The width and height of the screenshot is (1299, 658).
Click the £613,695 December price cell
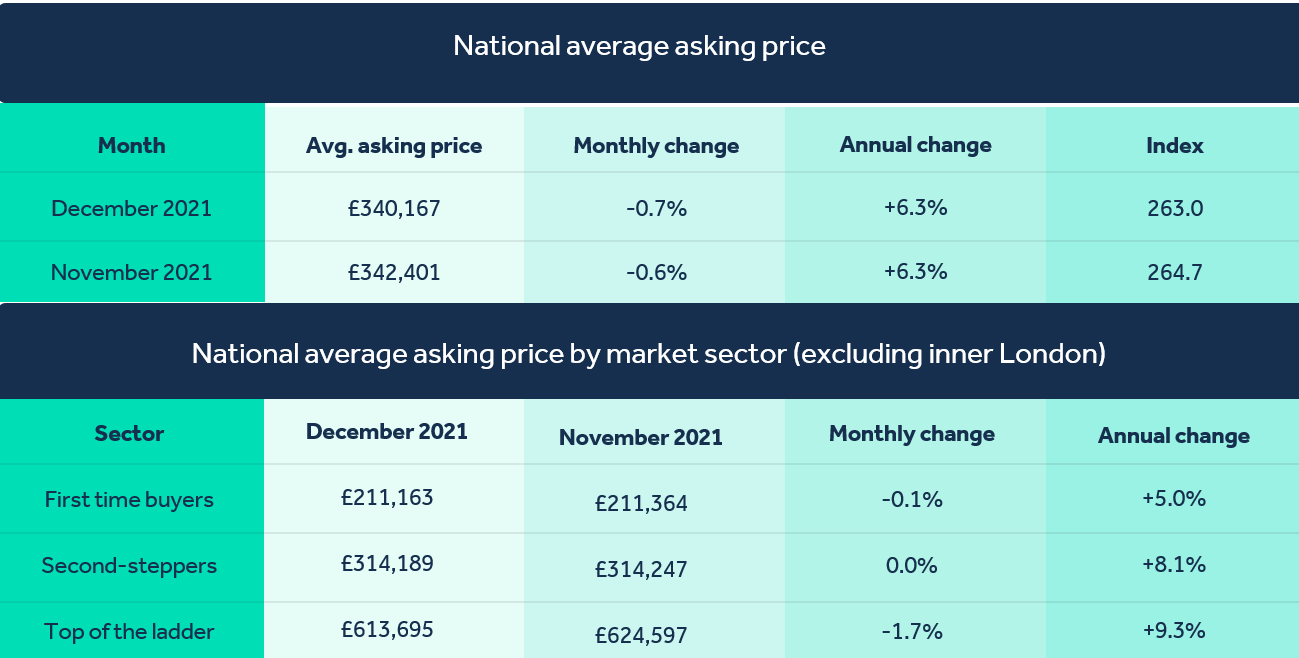[387, 630]
